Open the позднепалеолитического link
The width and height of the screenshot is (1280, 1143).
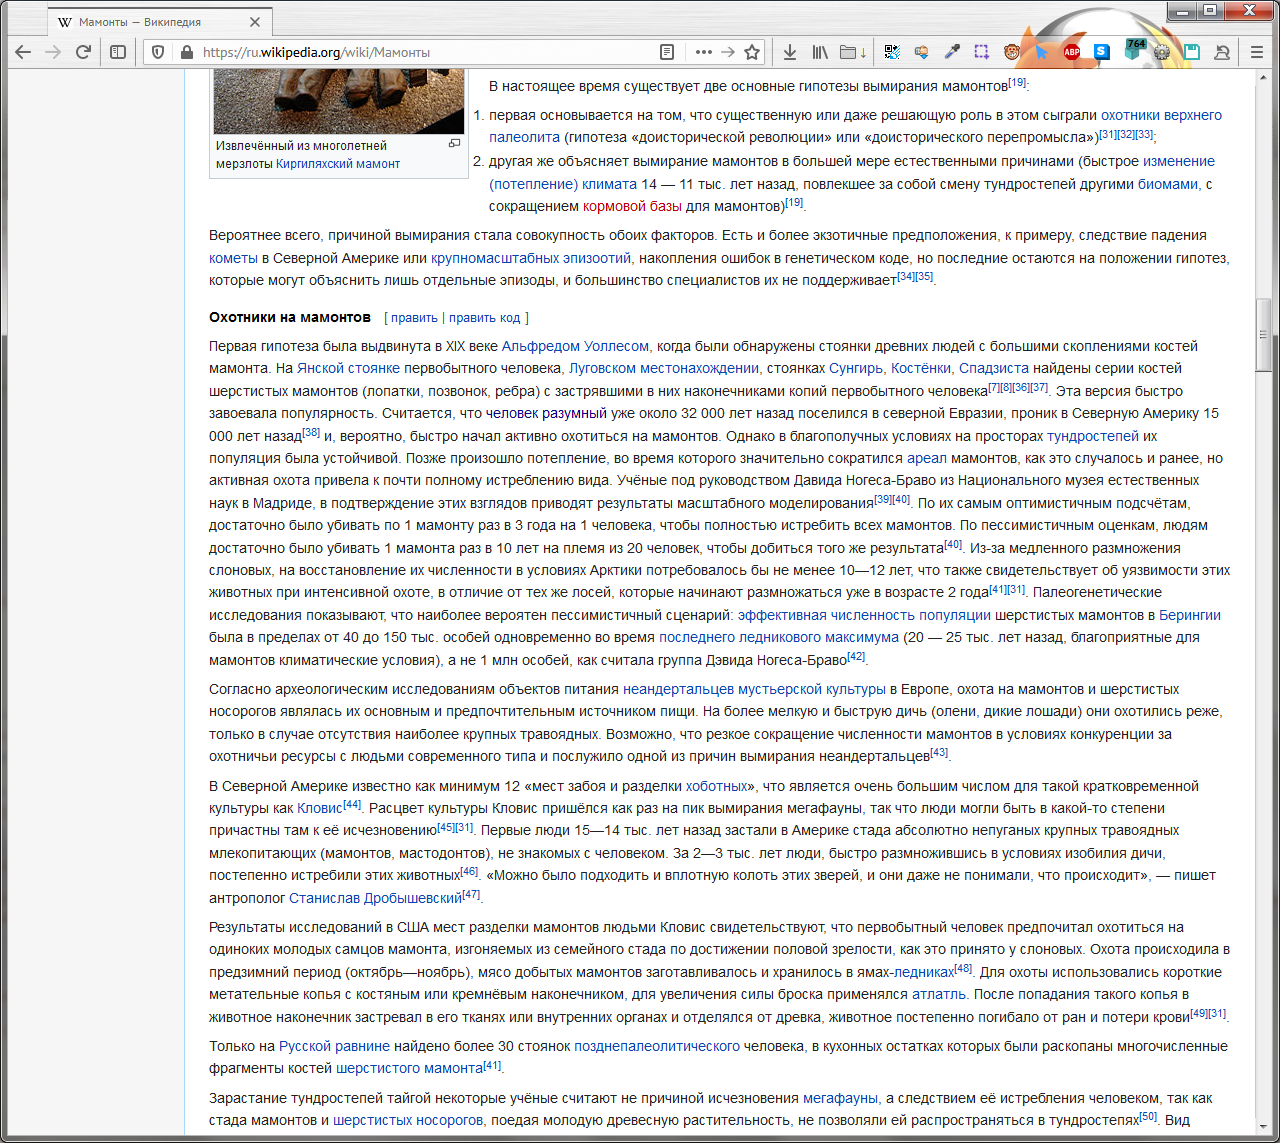[657, 1046]
